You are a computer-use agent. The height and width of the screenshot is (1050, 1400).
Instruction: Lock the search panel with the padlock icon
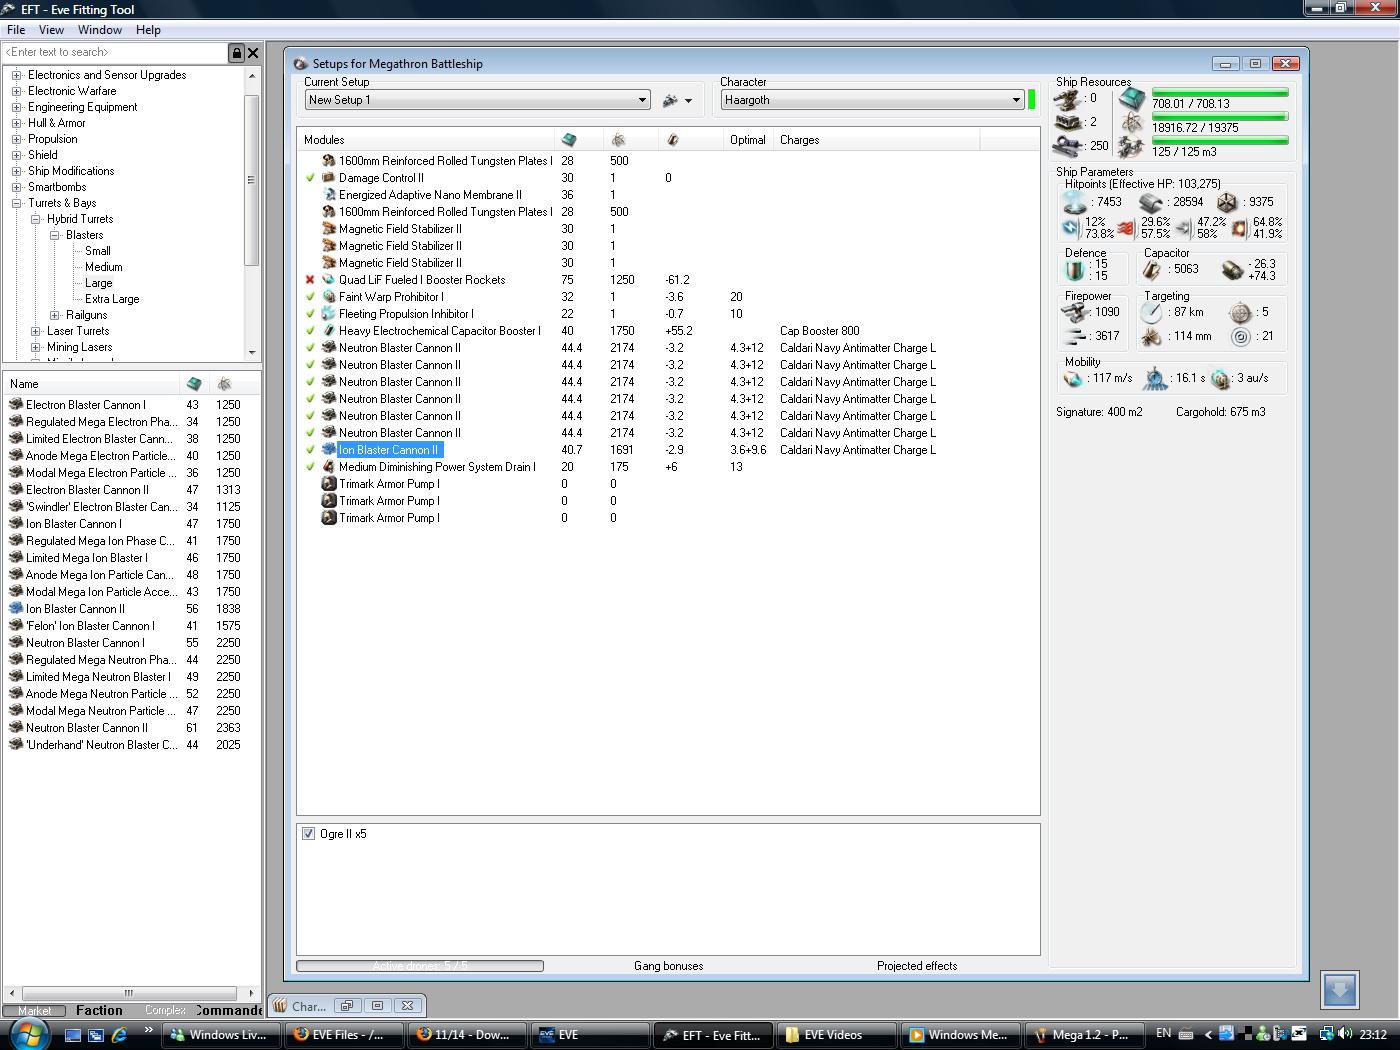236,53
